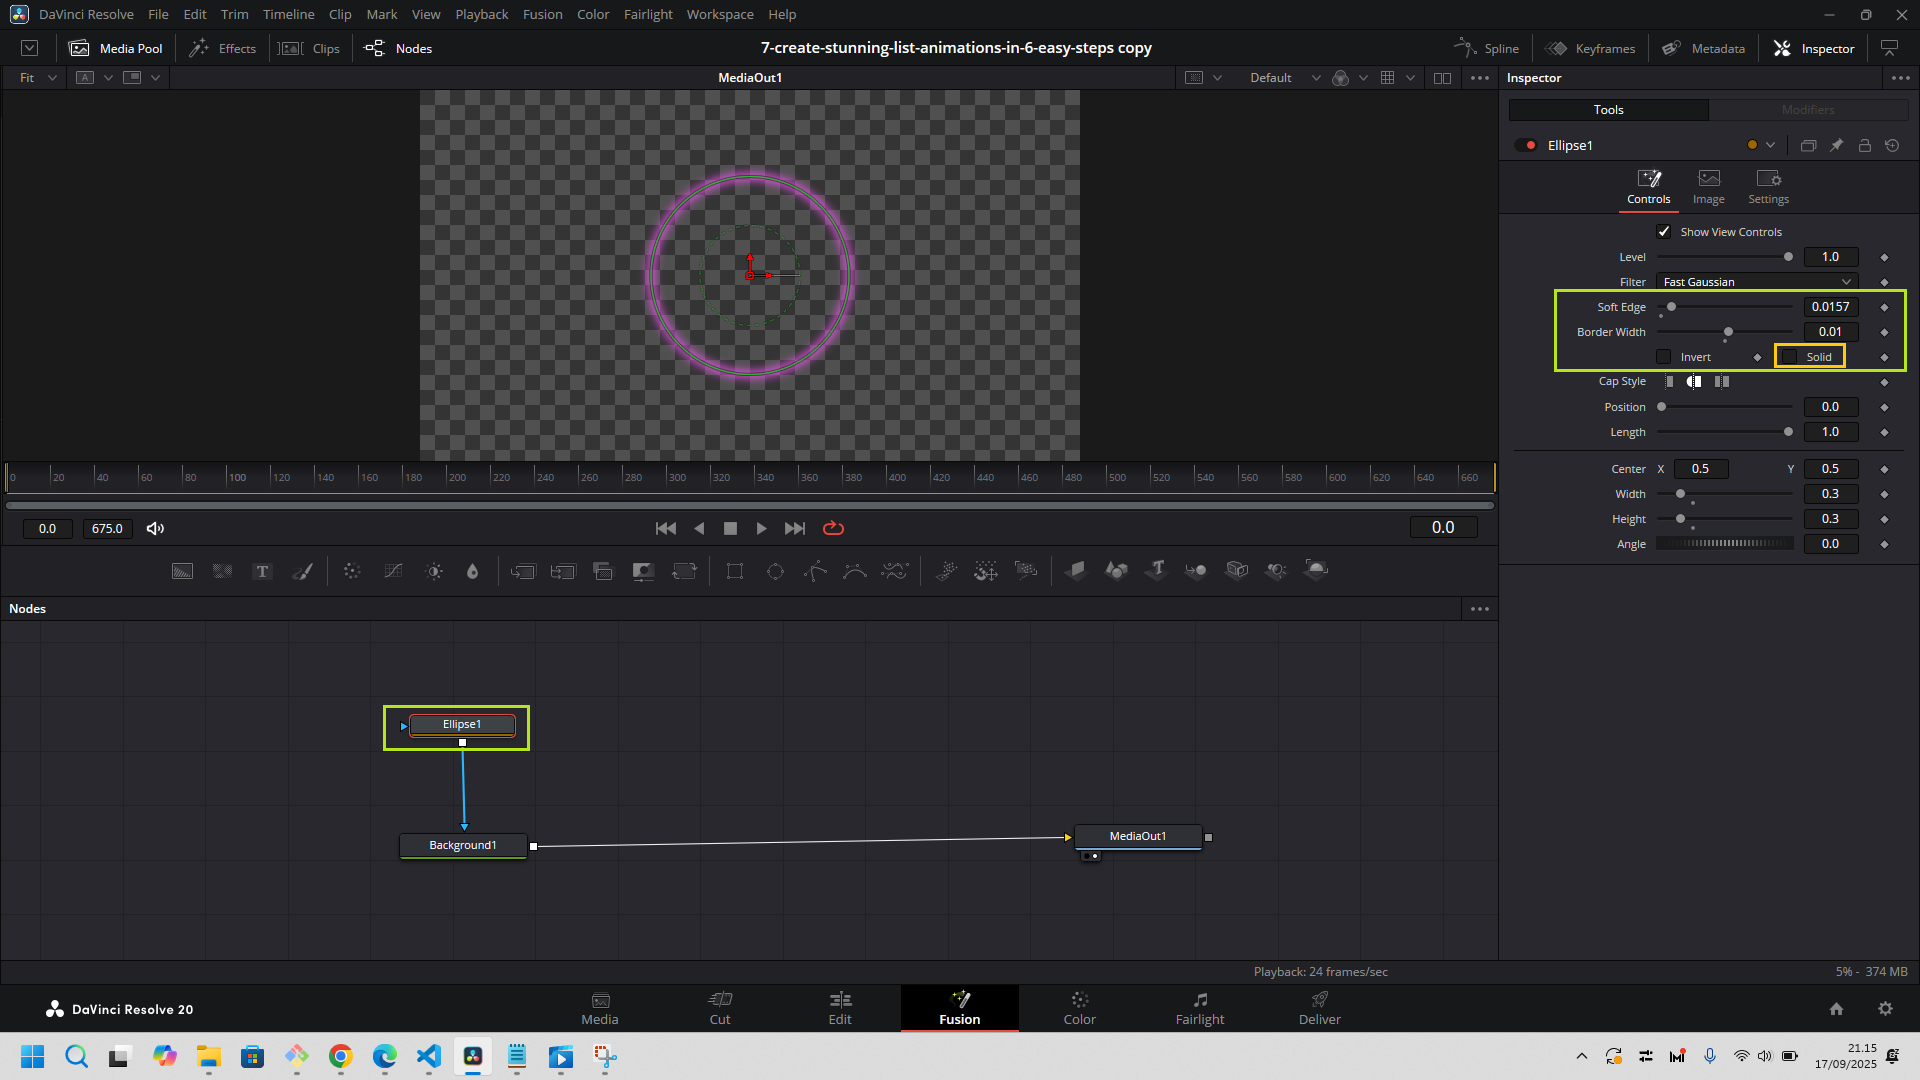Uncheck Show View Controls

pos(1664,232)
